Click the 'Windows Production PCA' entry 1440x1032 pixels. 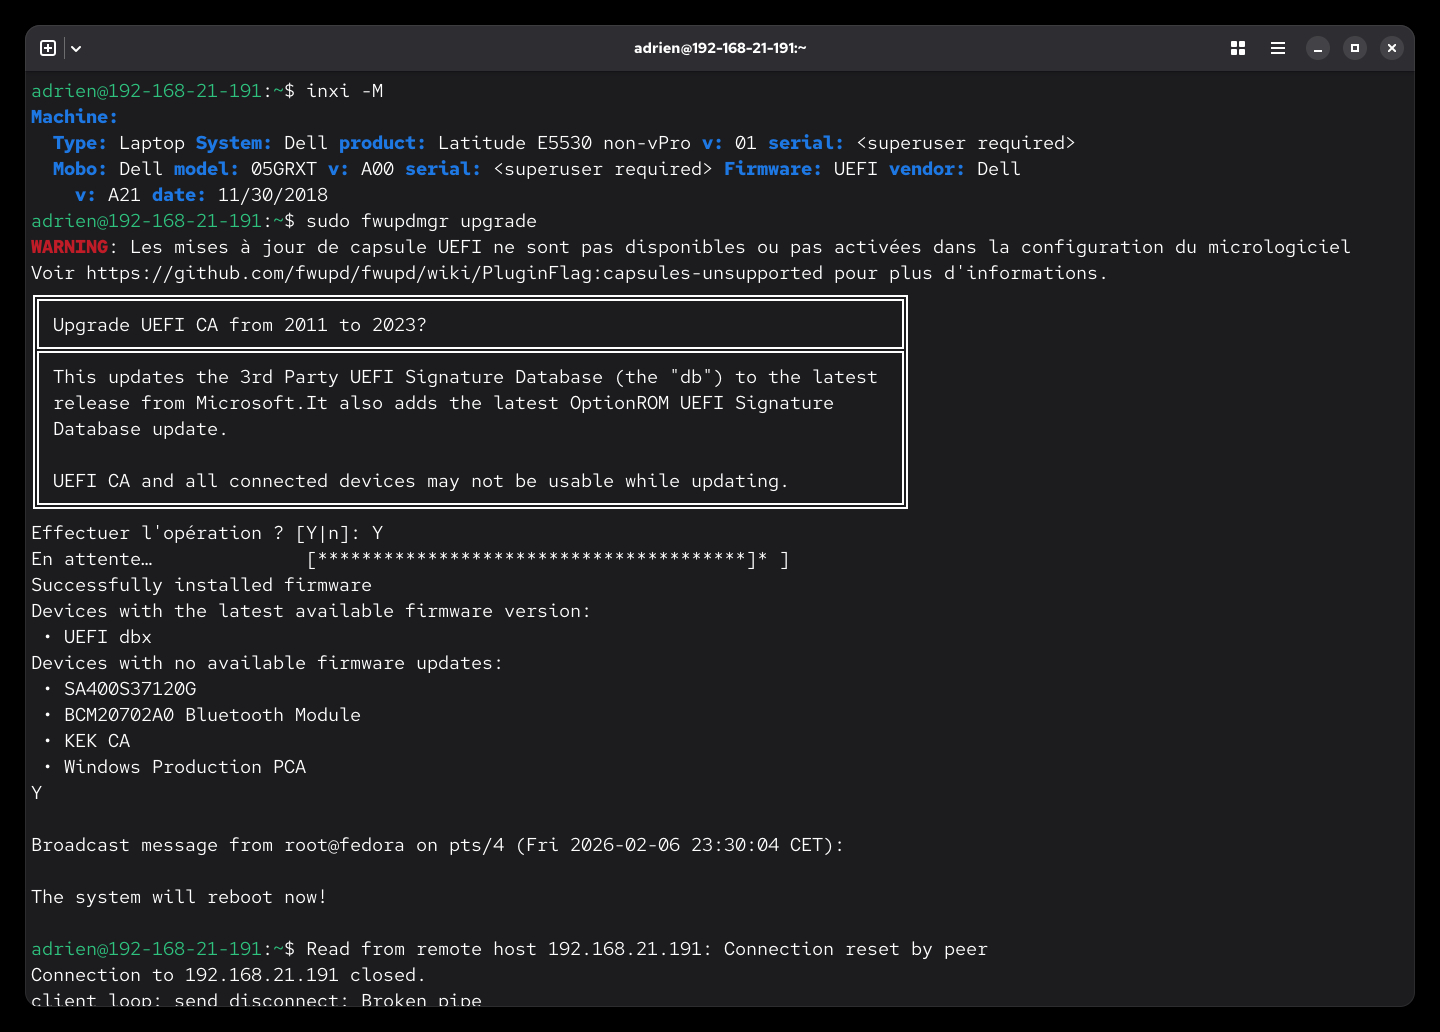[x=185, y=767]
